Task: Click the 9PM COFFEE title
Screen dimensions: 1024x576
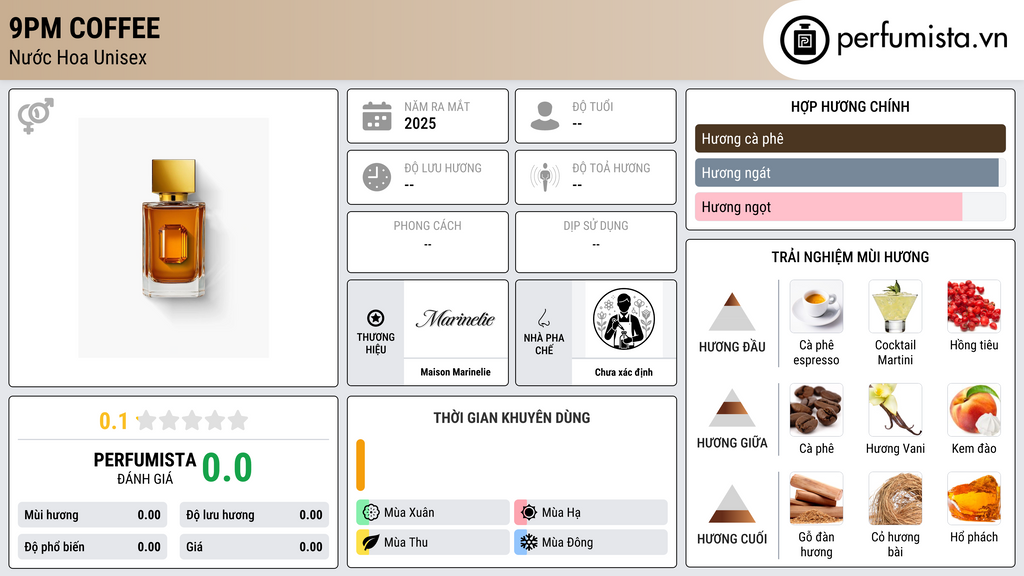Action: pos(84,28)
